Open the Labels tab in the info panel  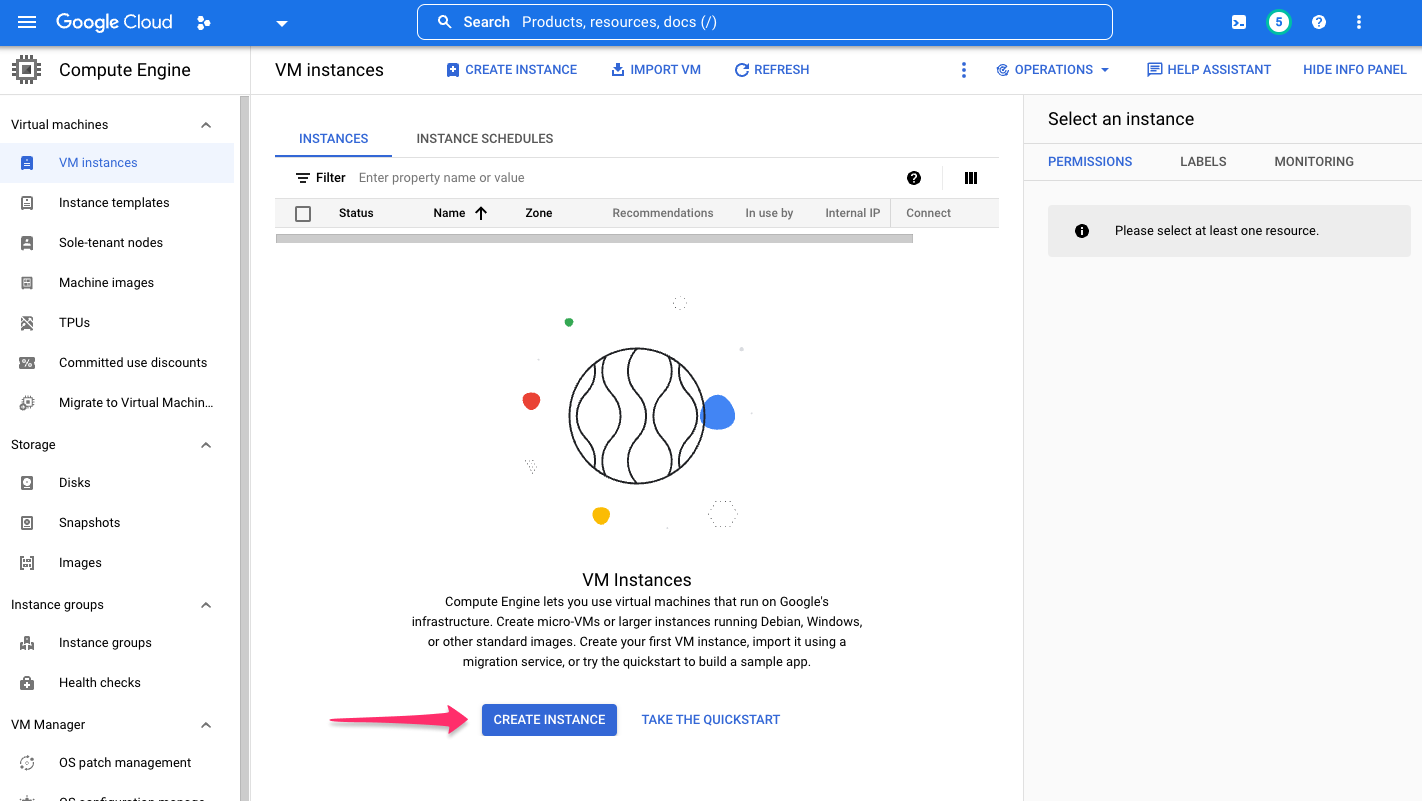pos(1202,161)
